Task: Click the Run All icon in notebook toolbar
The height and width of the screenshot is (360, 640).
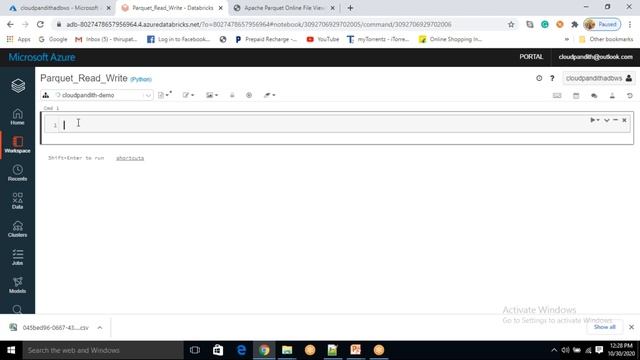Action: [249, 95]
